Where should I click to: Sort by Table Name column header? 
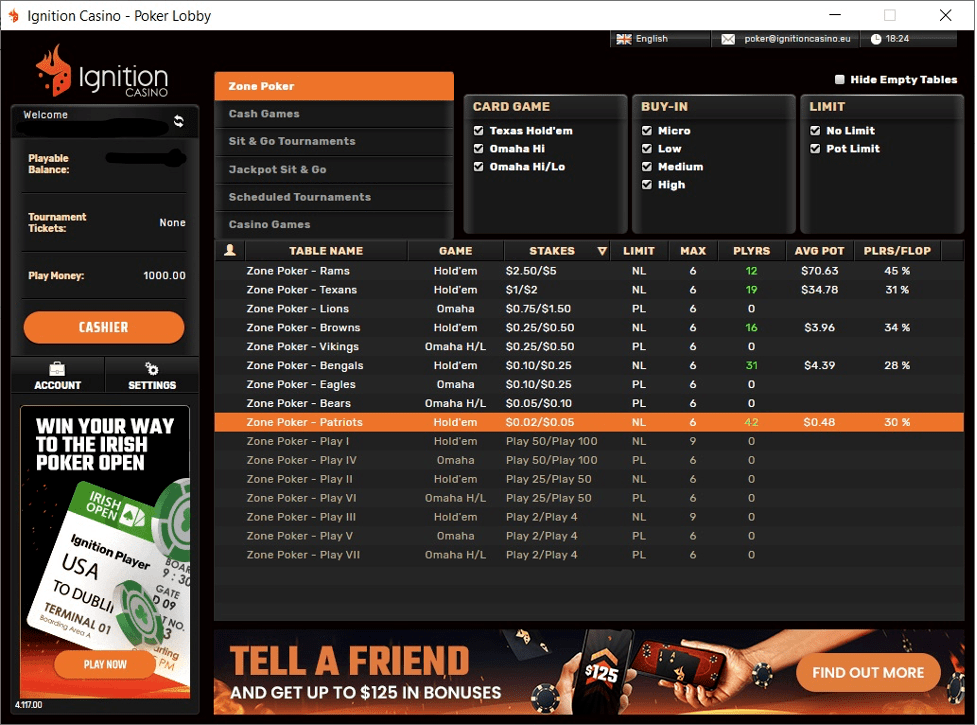click(x=326, y=251)
